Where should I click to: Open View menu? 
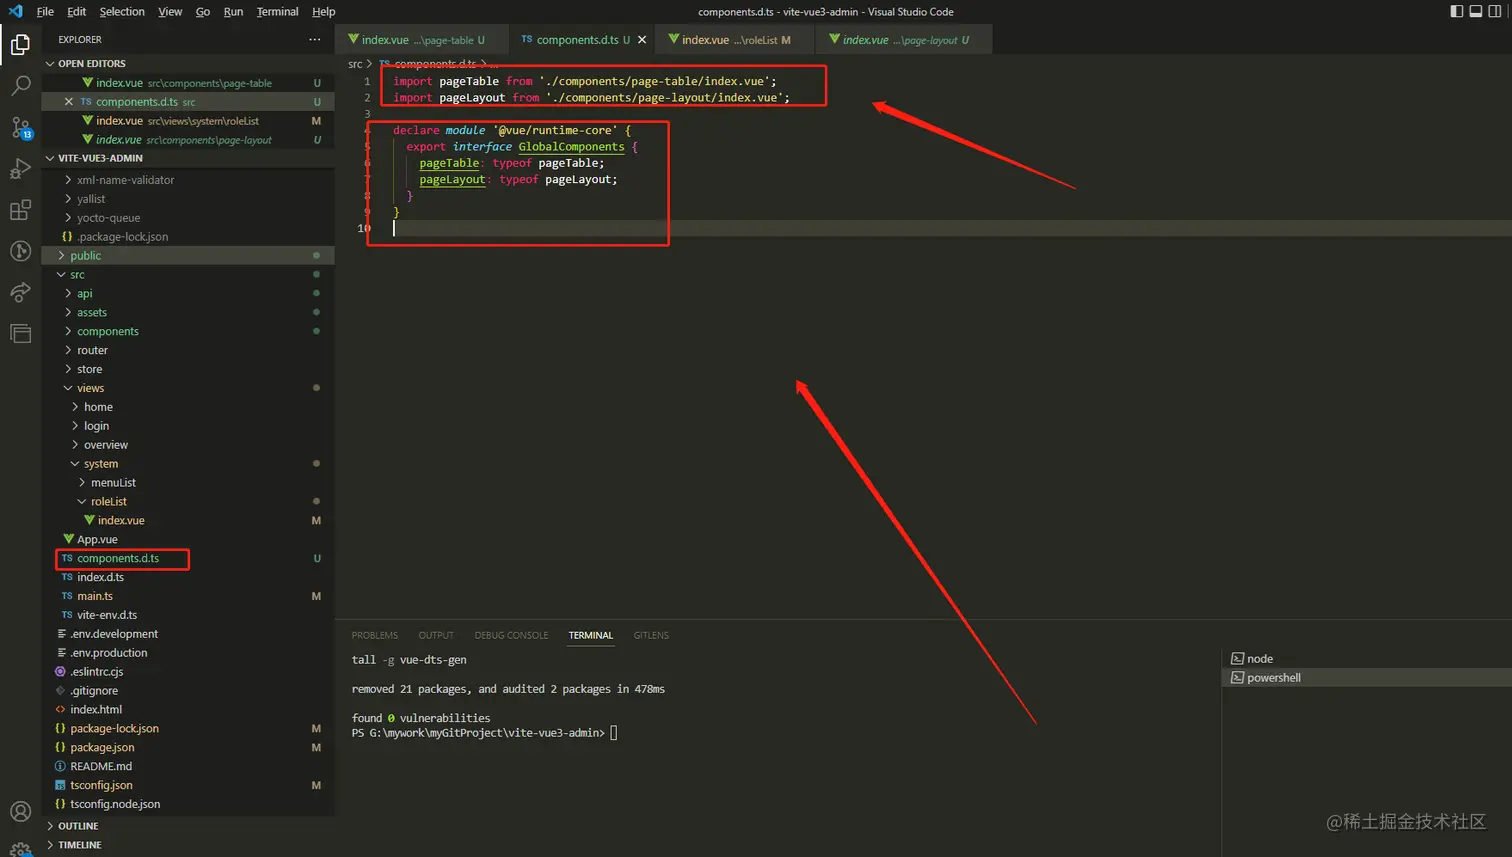(x=170, y=11)
